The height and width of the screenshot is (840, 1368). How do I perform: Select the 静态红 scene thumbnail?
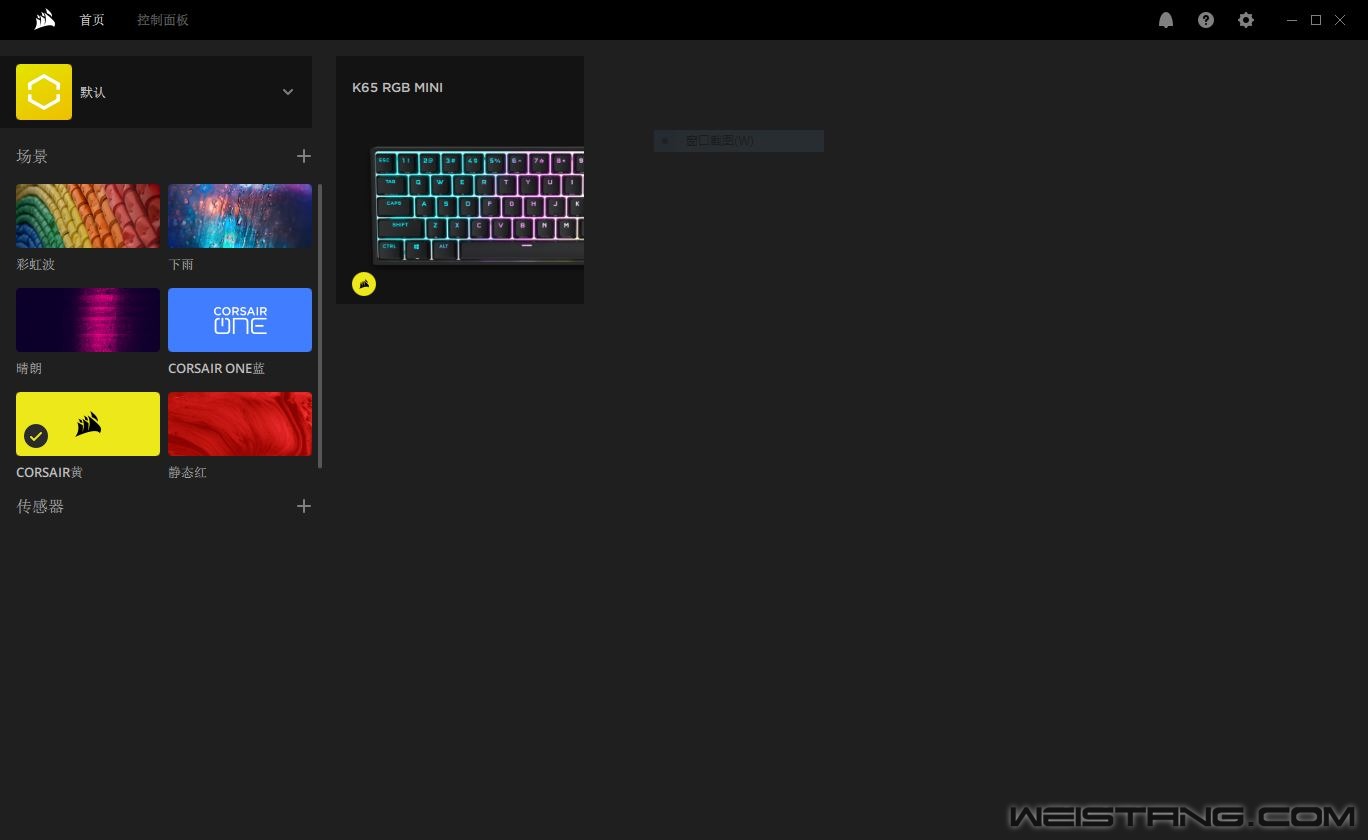[x=240, y=424]
